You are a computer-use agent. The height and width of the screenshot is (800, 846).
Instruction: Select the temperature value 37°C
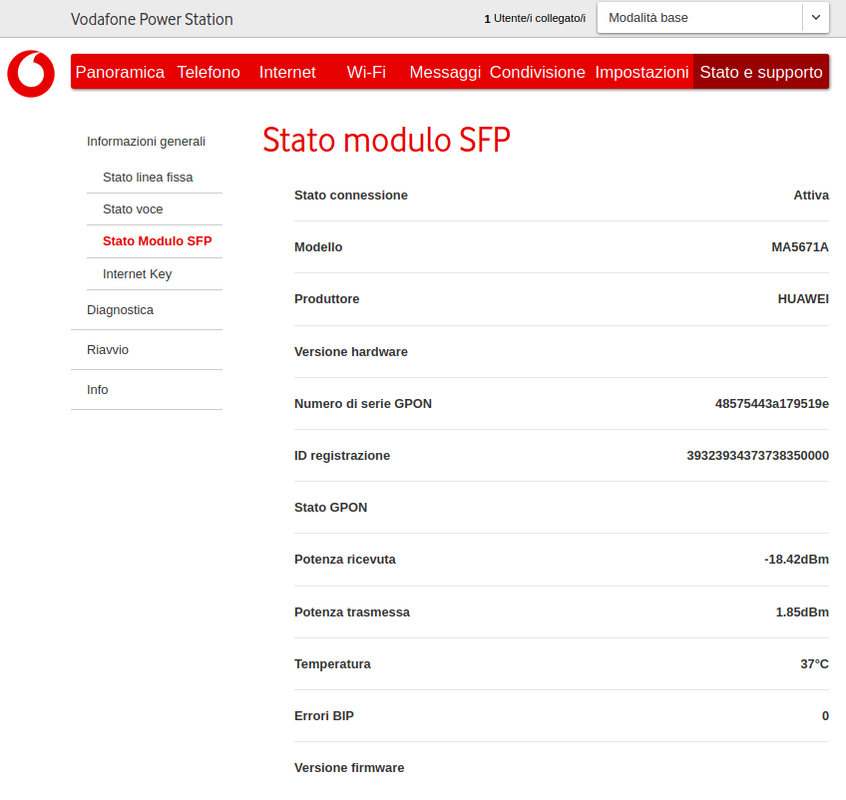coord(814,664)
